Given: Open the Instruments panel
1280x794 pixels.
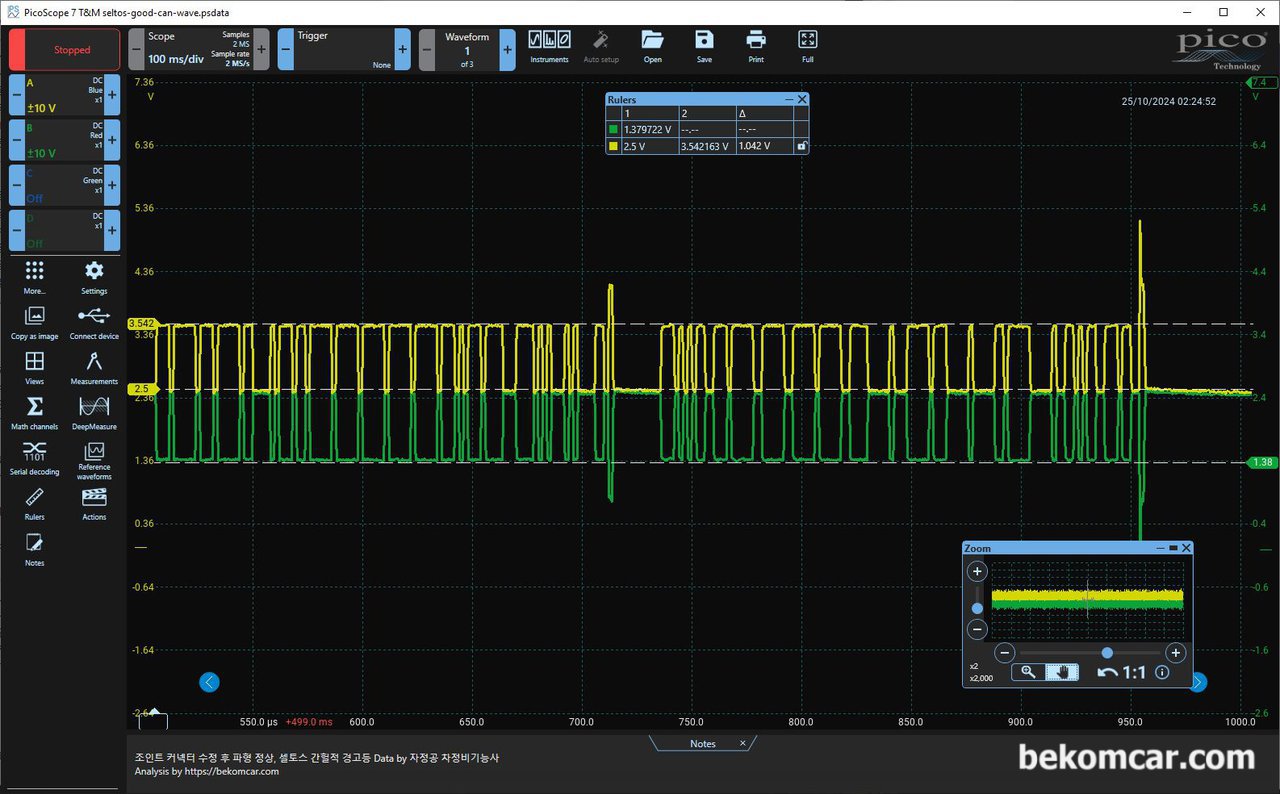Looking at the screenshot, I should pos(549,46).
